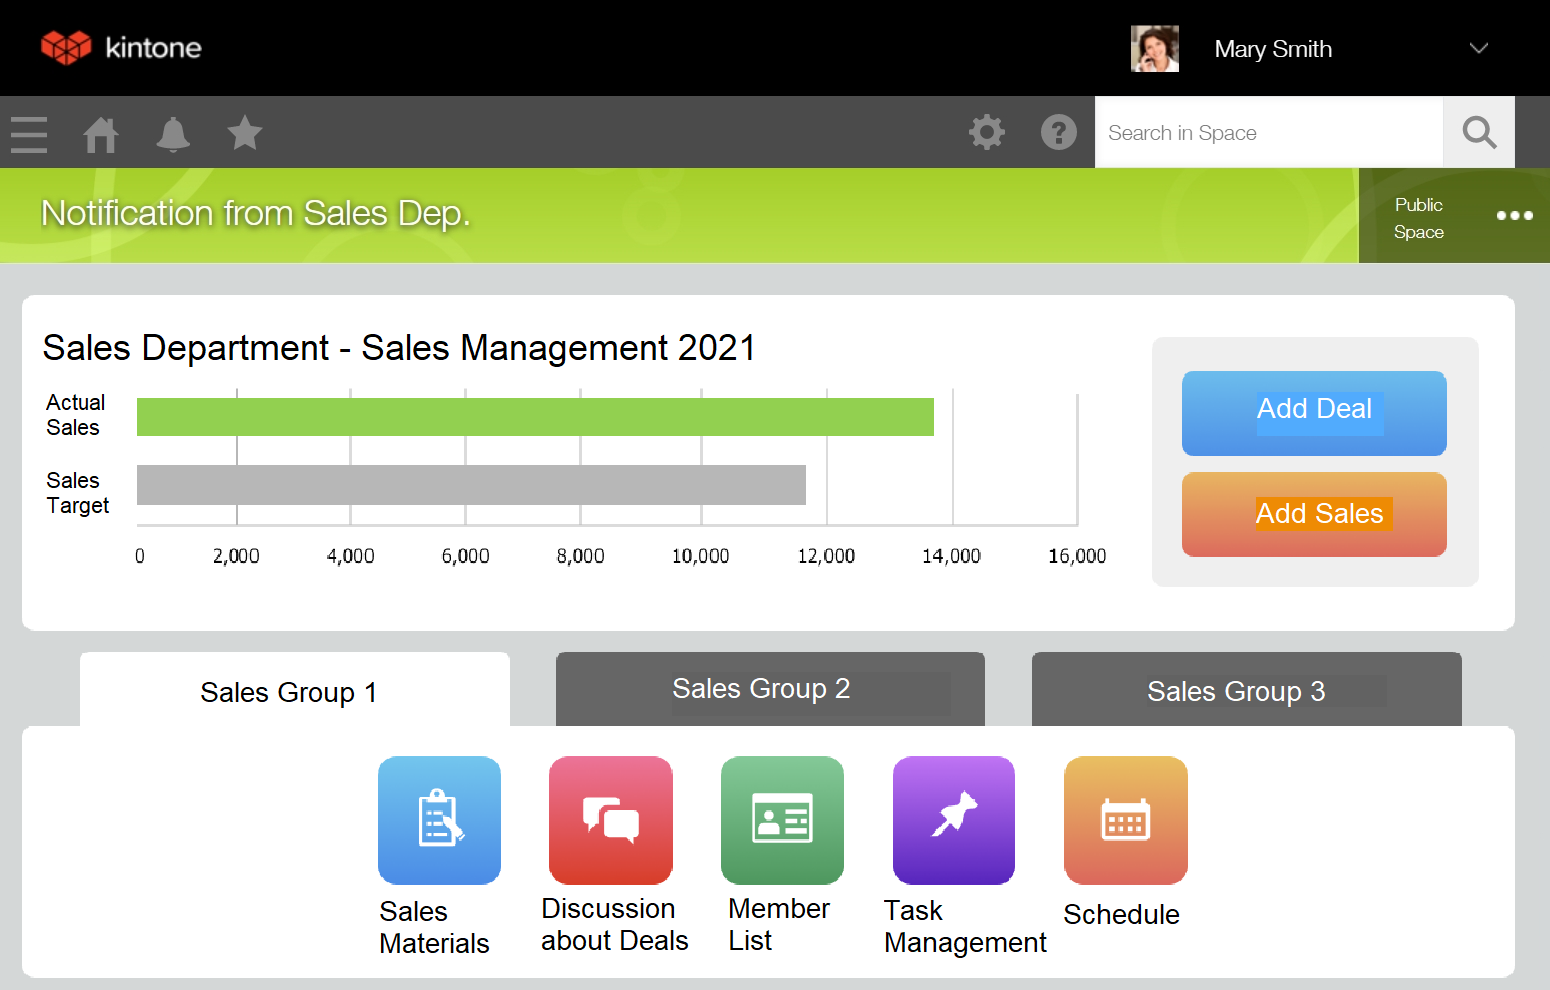Open notifications bell icon
Viewport: 1550px width, 990px height.
[x=173, y=134]
